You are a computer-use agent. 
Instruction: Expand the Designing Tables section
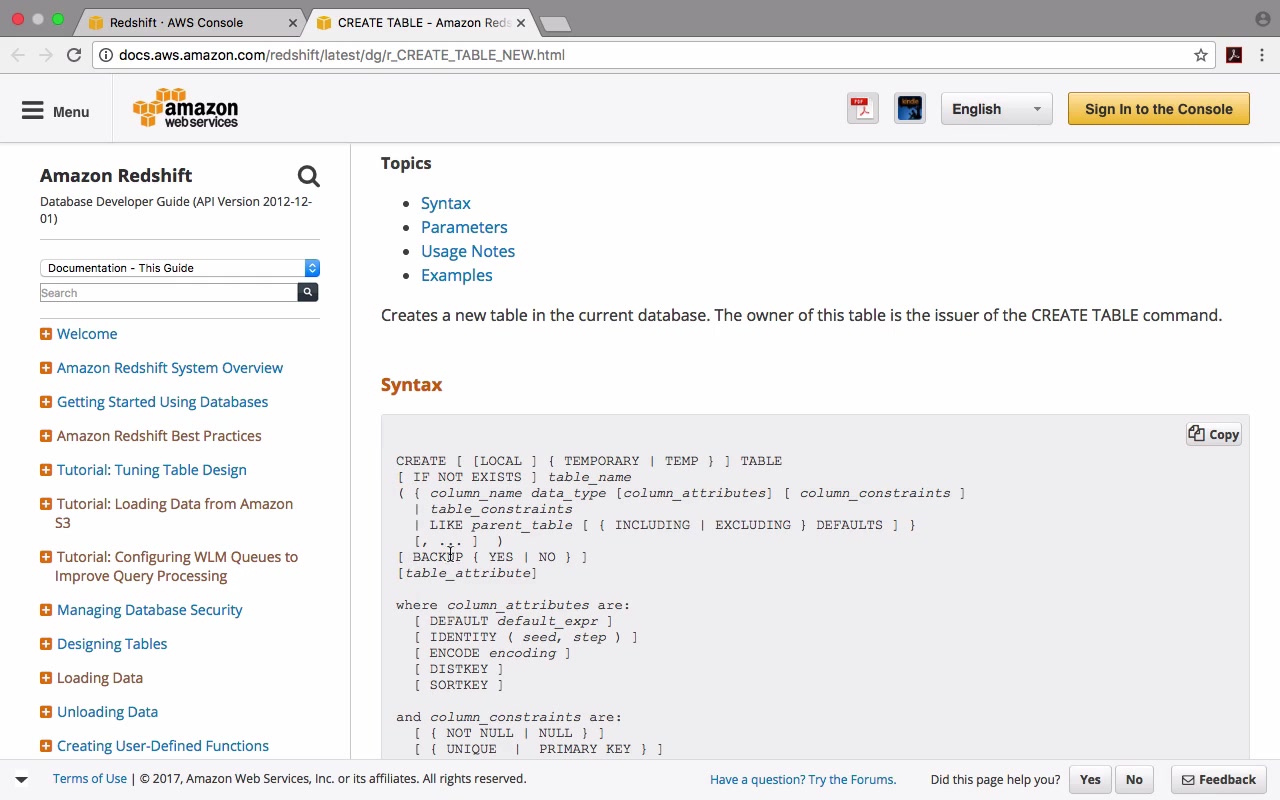46,644
